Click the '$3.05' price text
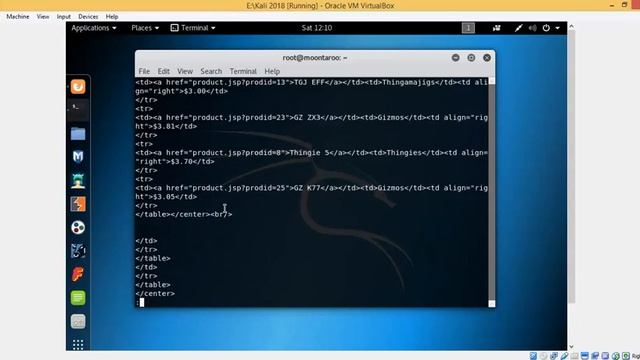Viewport: 640px width, 360px height. 164,197
